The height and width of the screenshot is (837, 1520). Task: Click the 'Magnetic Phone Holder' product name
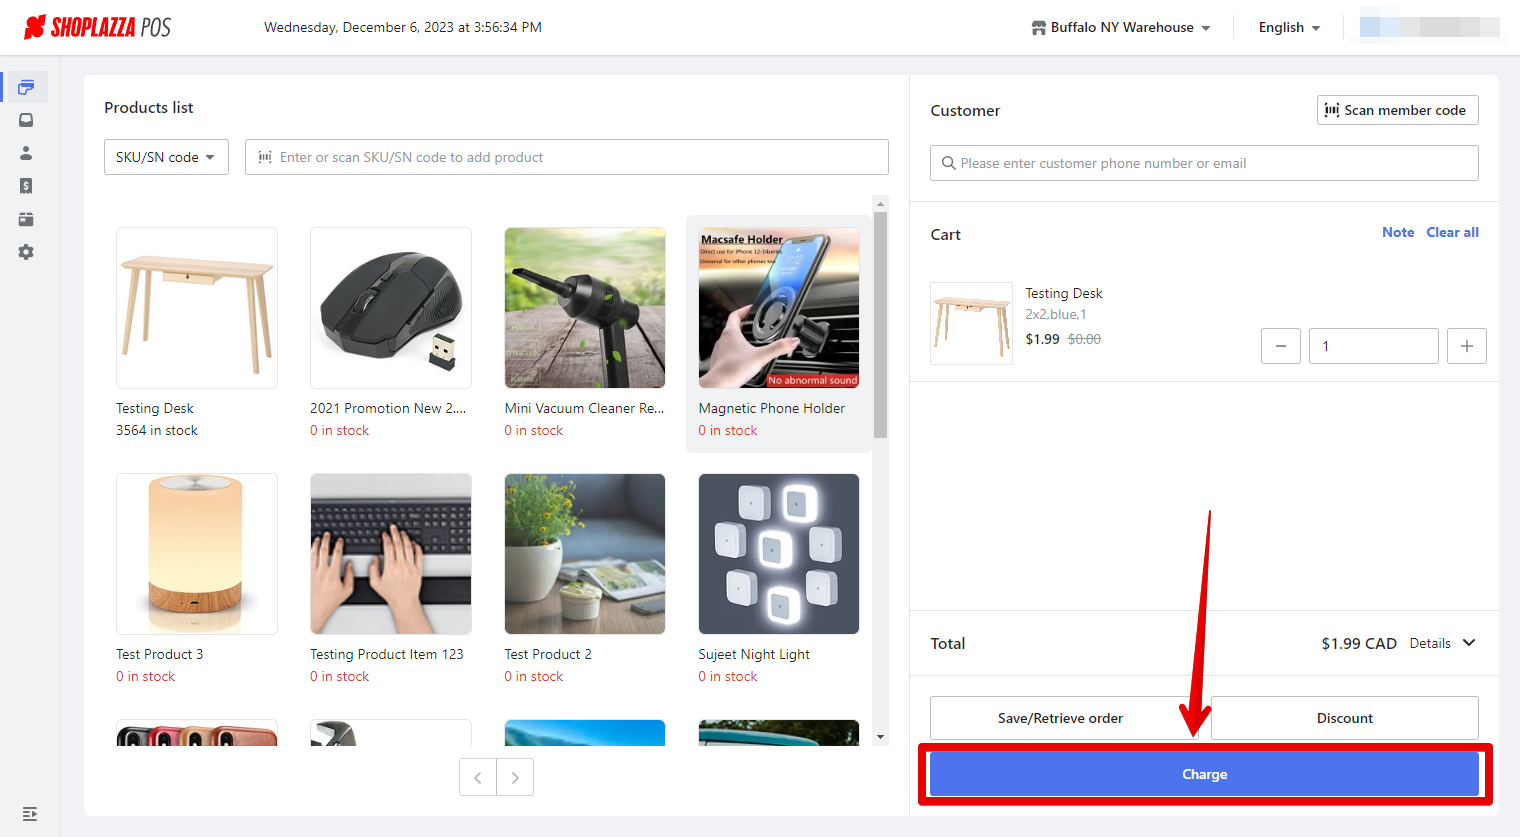tap(772, 408)
